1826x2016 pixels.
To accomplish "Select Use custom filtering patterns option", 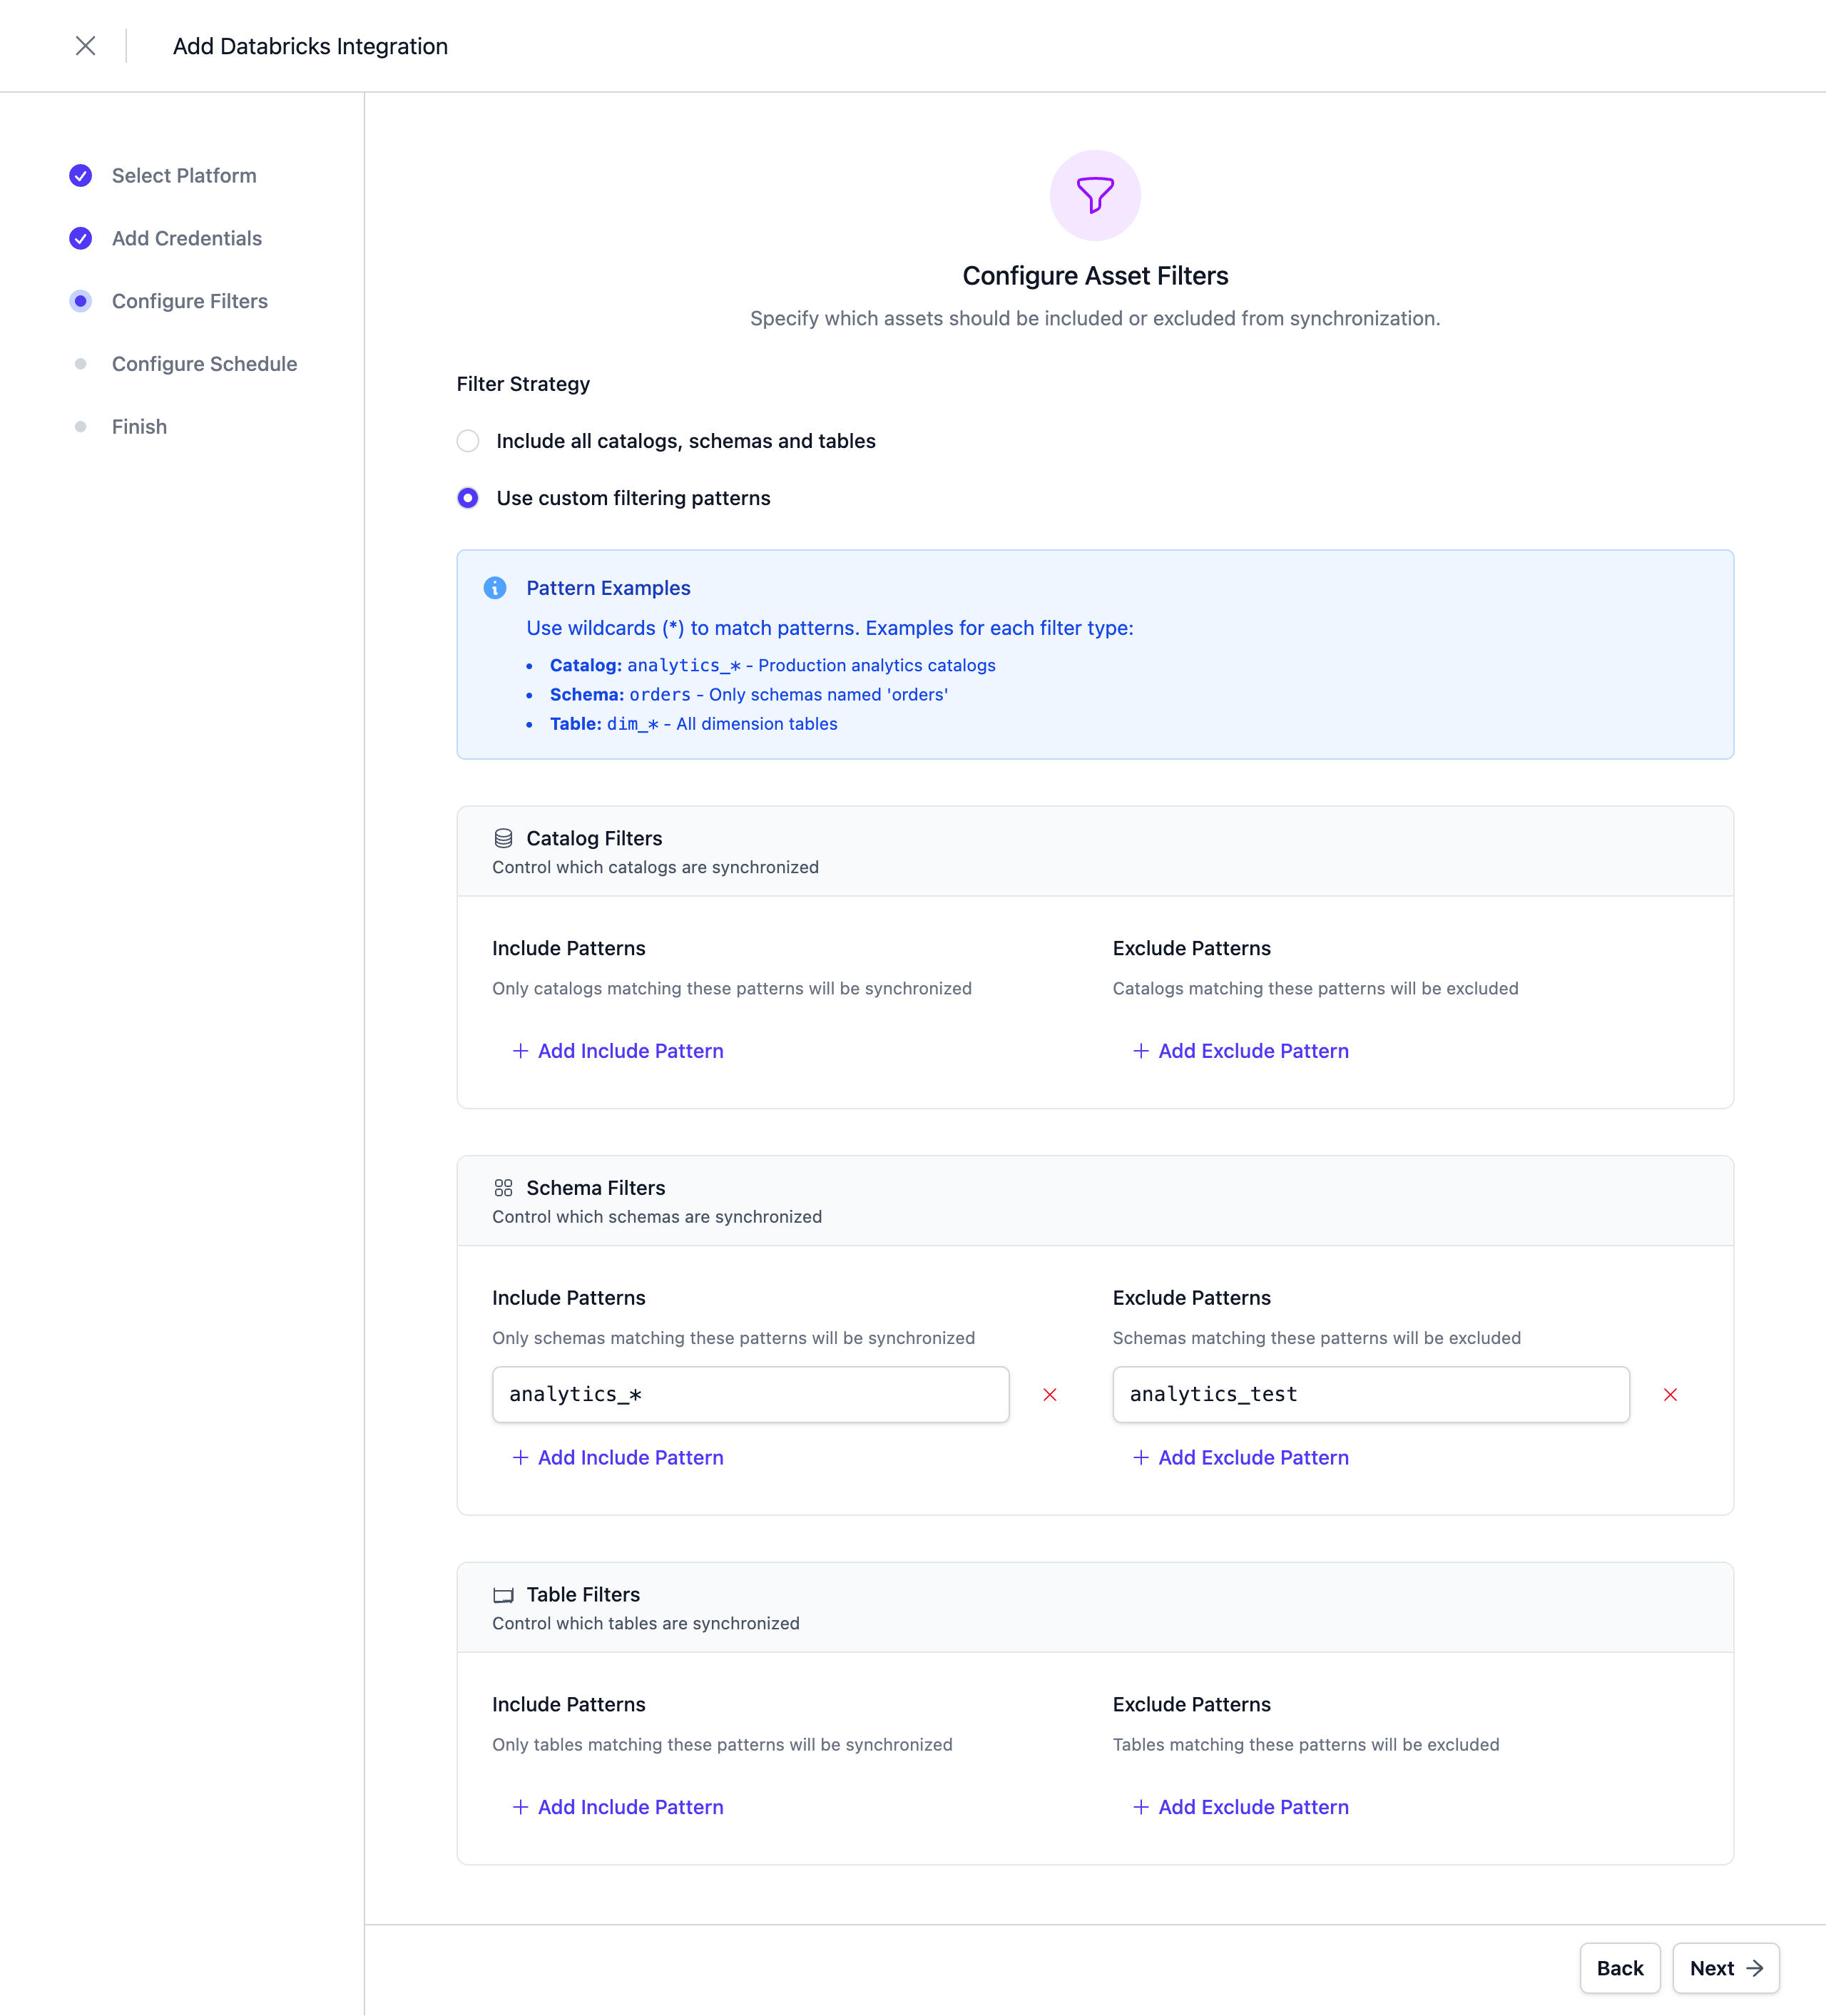I will coord(468,498).
